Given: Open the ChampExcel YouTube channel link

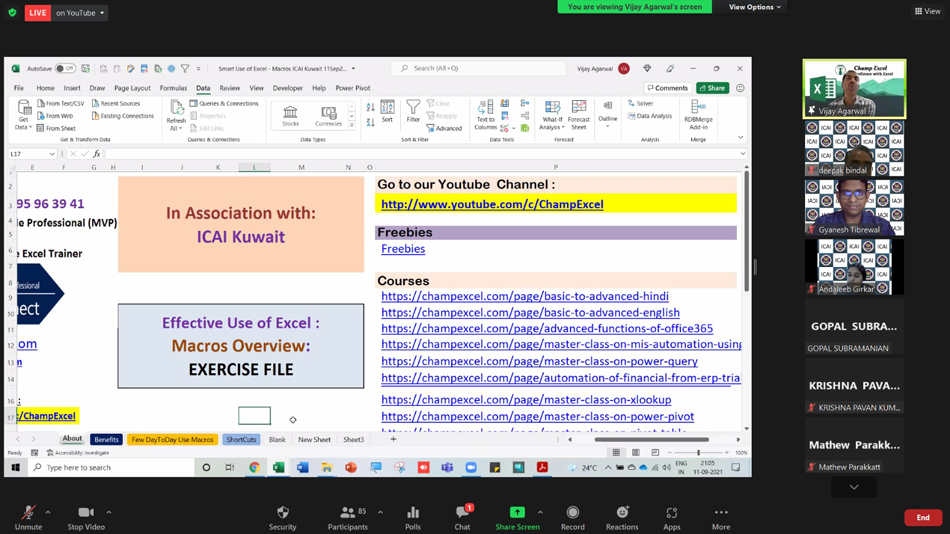Looking at the screenshot, I should click(492, 204).
